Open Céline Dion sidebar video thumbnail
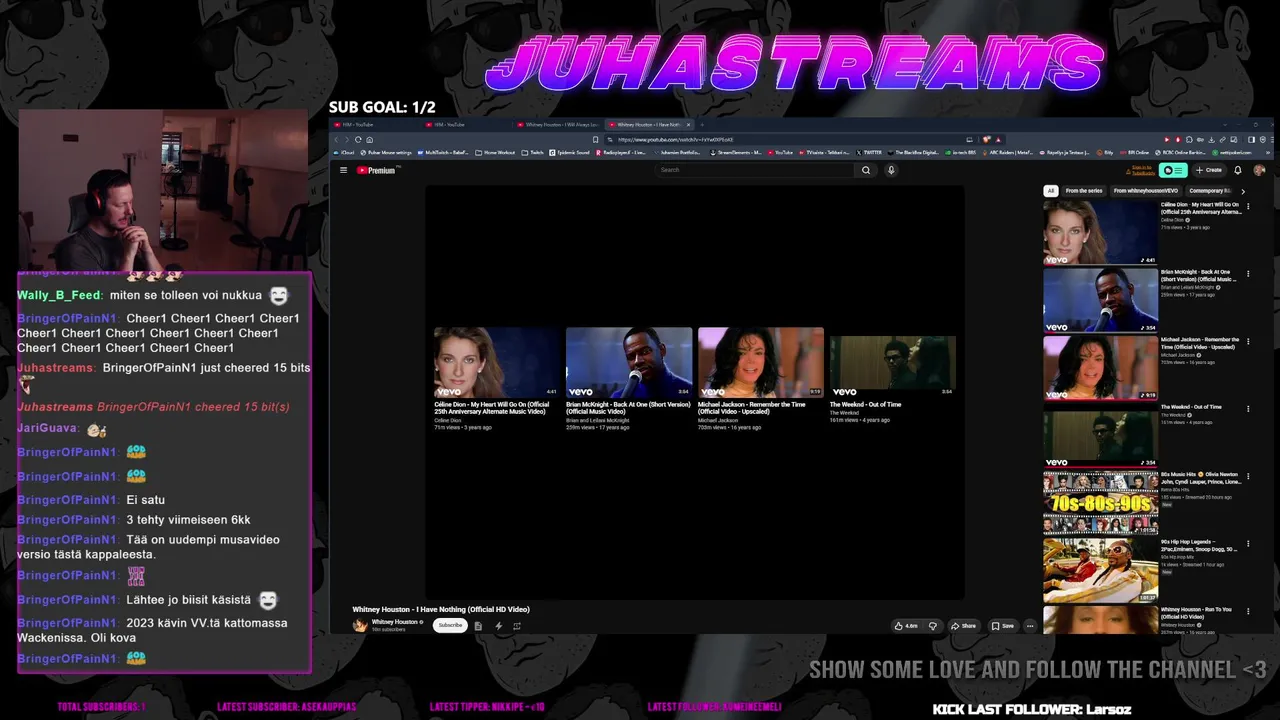Screen dimensions: 1280x720 tap(1100, 232)
